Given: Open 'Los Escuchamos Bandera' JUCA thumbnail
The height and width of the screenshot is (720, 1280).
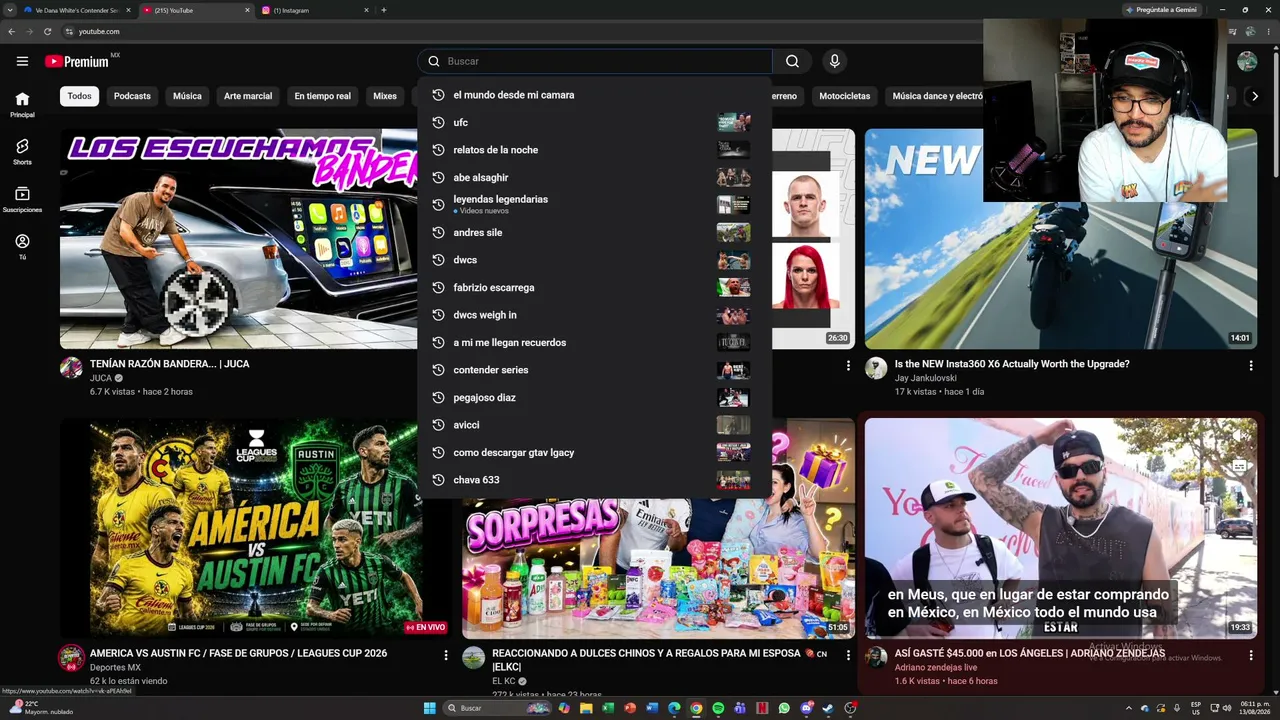Looking at the screenshot, I should (238, 239).
